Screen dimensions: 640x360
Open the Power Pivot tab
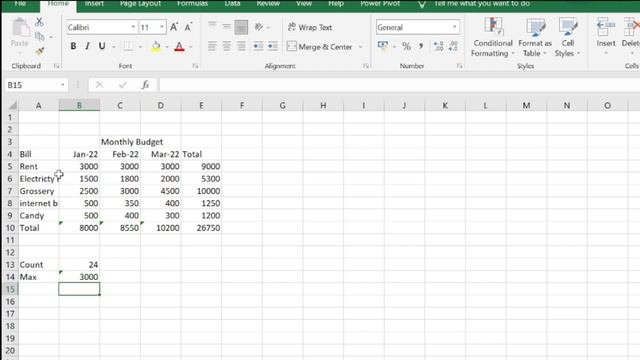pyautogui.click(x=380, y=4)
